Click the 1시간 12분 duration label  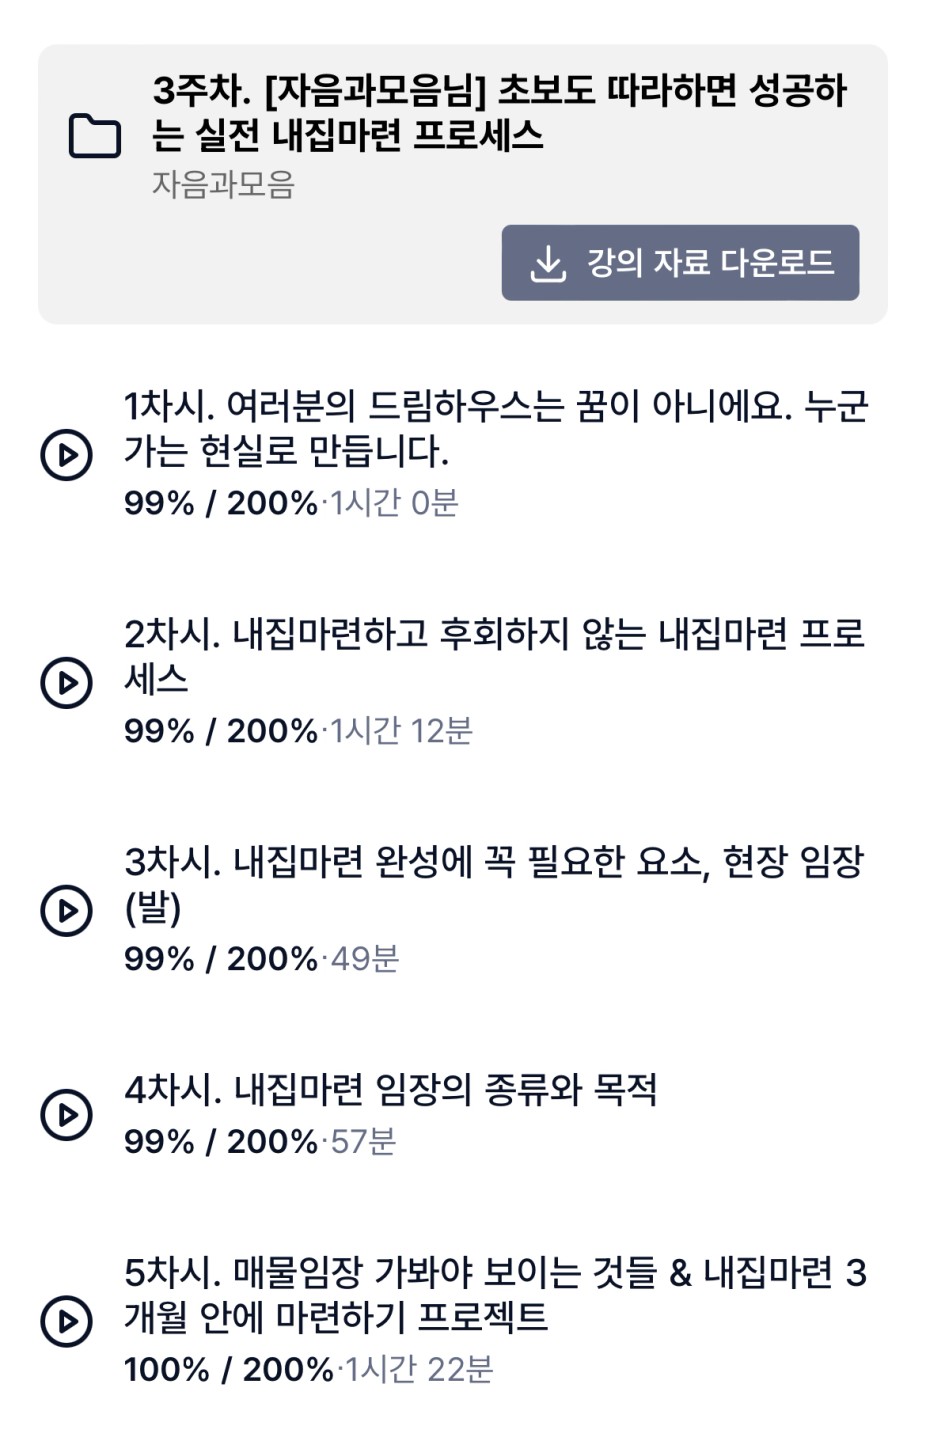click(402, 731)
